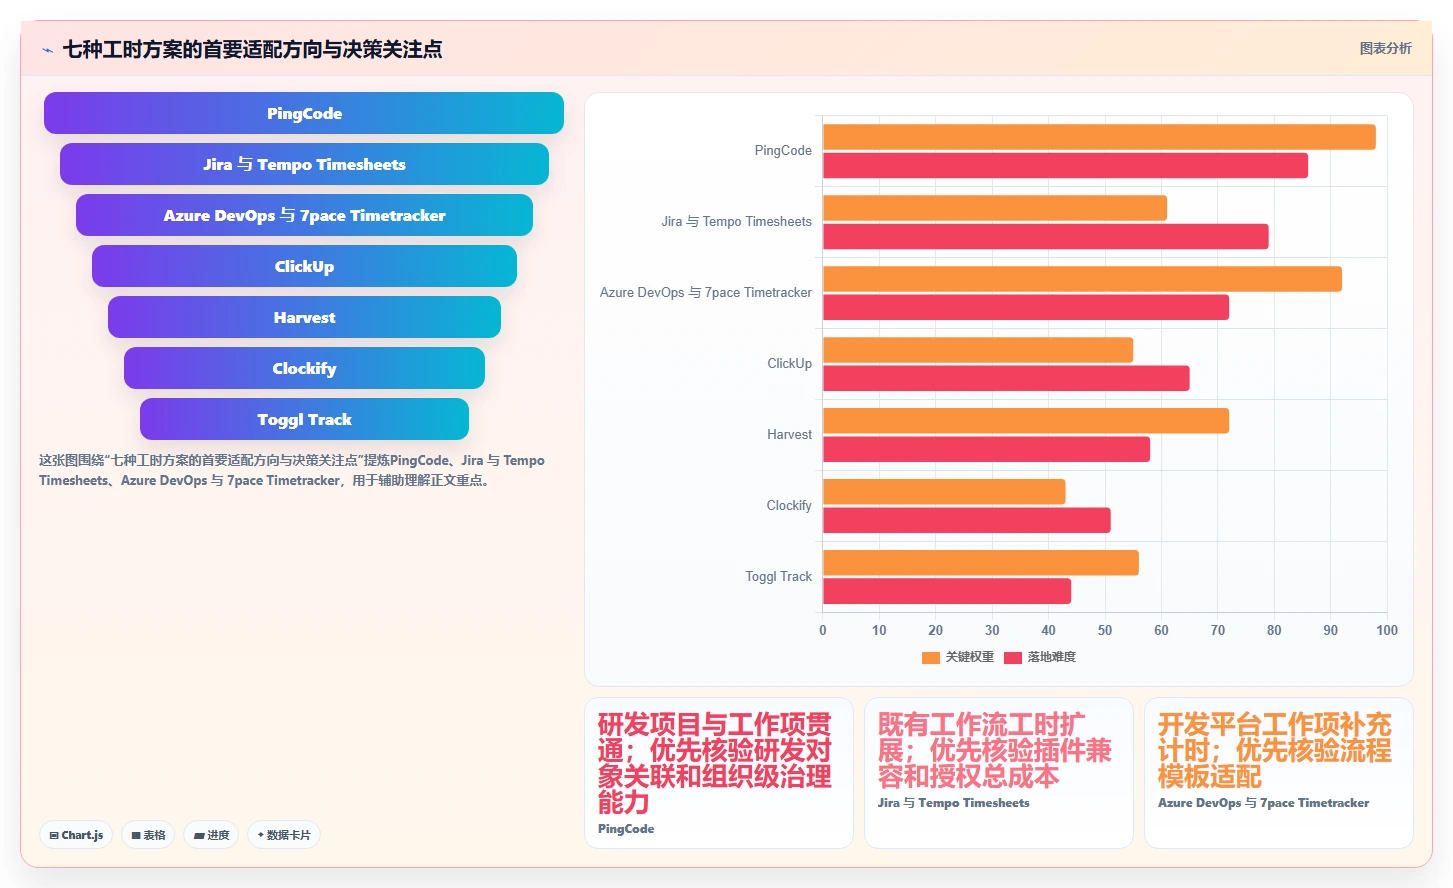
Task: Click Azure DevOps 与 7pace Timetracker card caption
Action: (1263, 803)
